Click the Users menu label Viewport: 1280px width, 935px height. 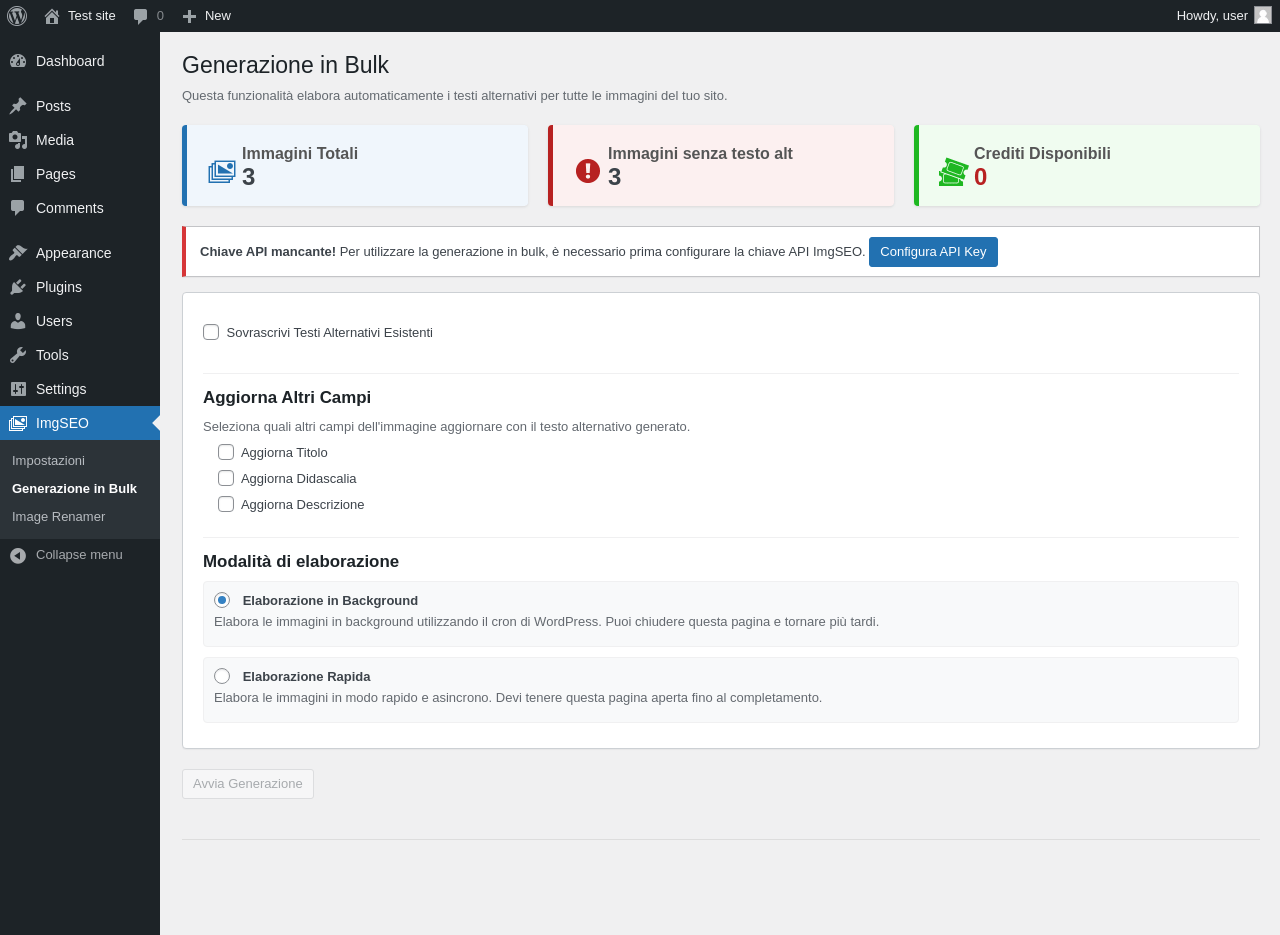pos(54,321)
